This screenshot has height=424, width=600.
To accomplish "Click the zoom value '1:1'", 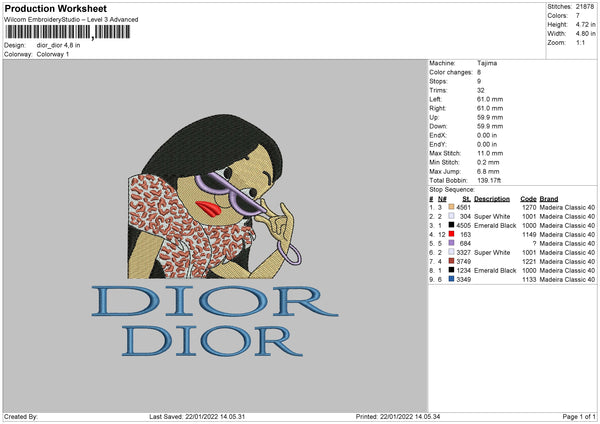I will tap(580, 42).
